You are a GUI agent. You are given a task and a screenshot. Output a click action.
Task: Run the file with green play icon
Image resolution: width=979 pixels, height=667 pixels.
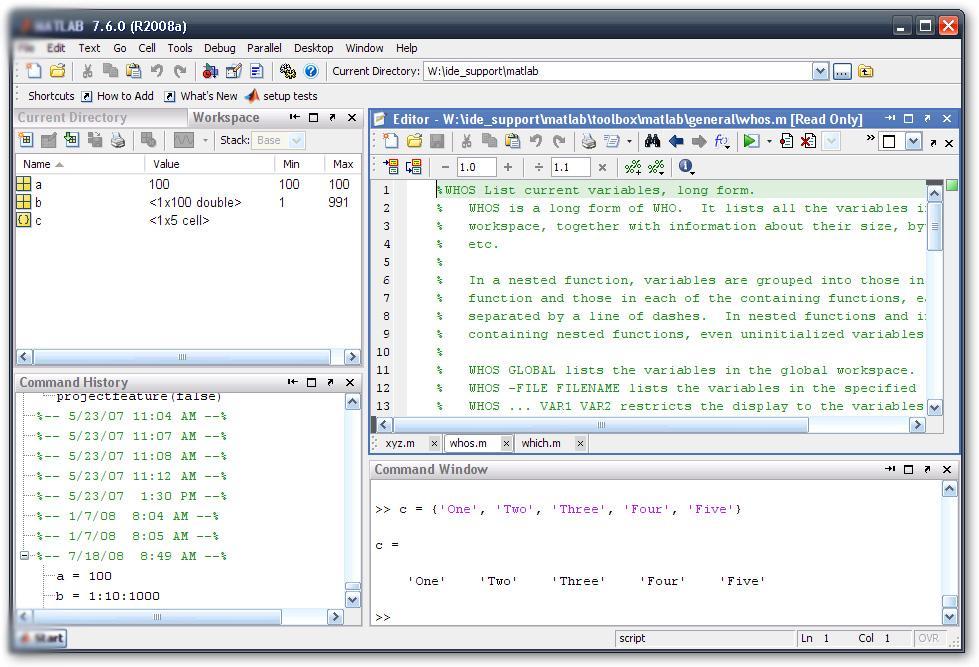[x=751, y=141]
